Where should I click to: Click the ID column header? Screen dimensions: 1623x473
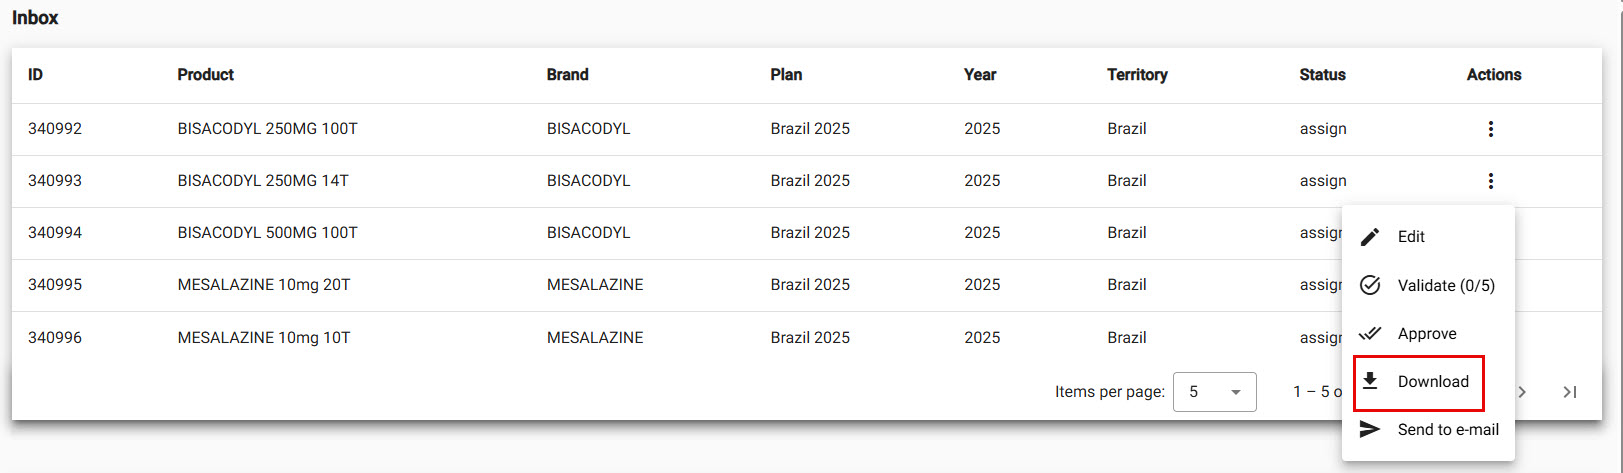(35, 75)
